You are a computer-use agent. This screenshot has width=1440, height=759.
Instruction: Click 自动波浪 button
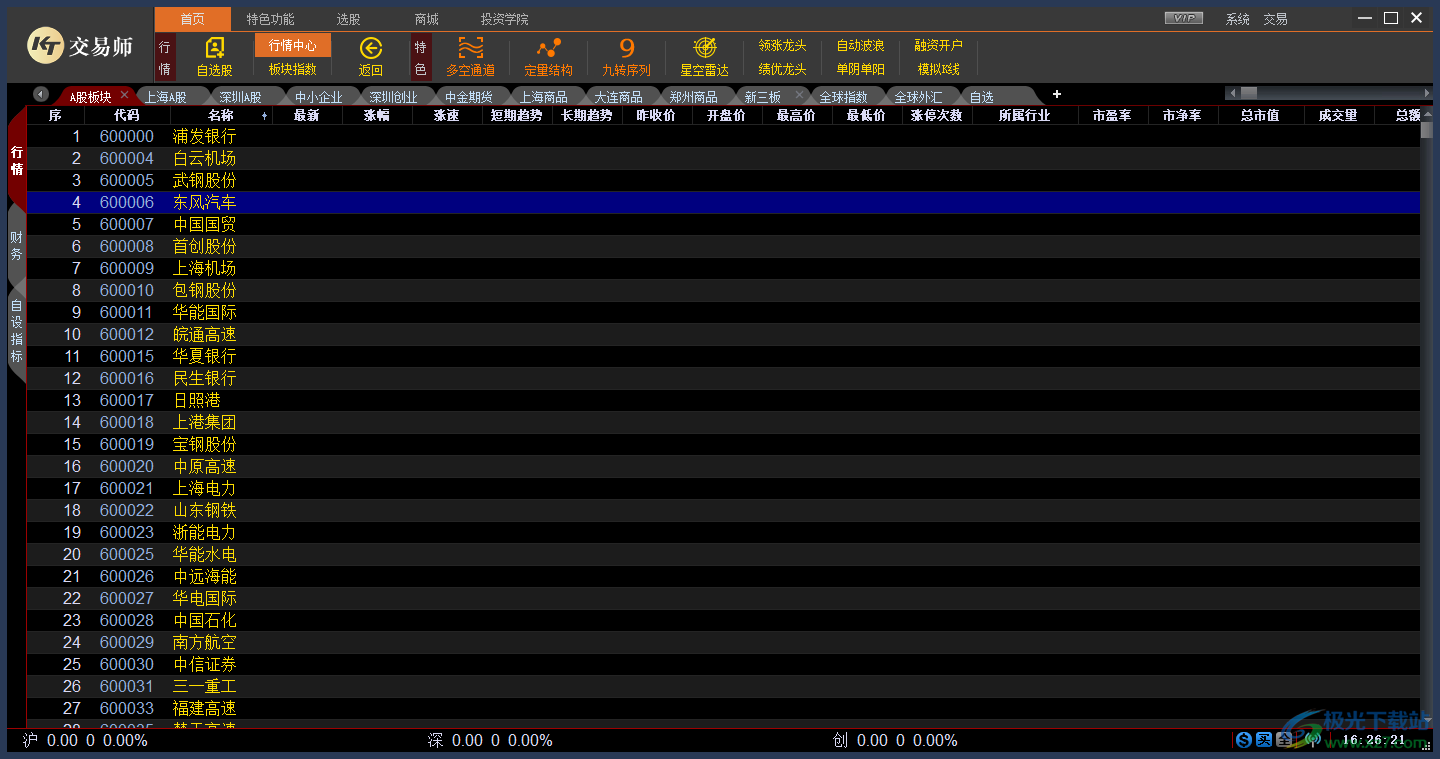[861, 45]
